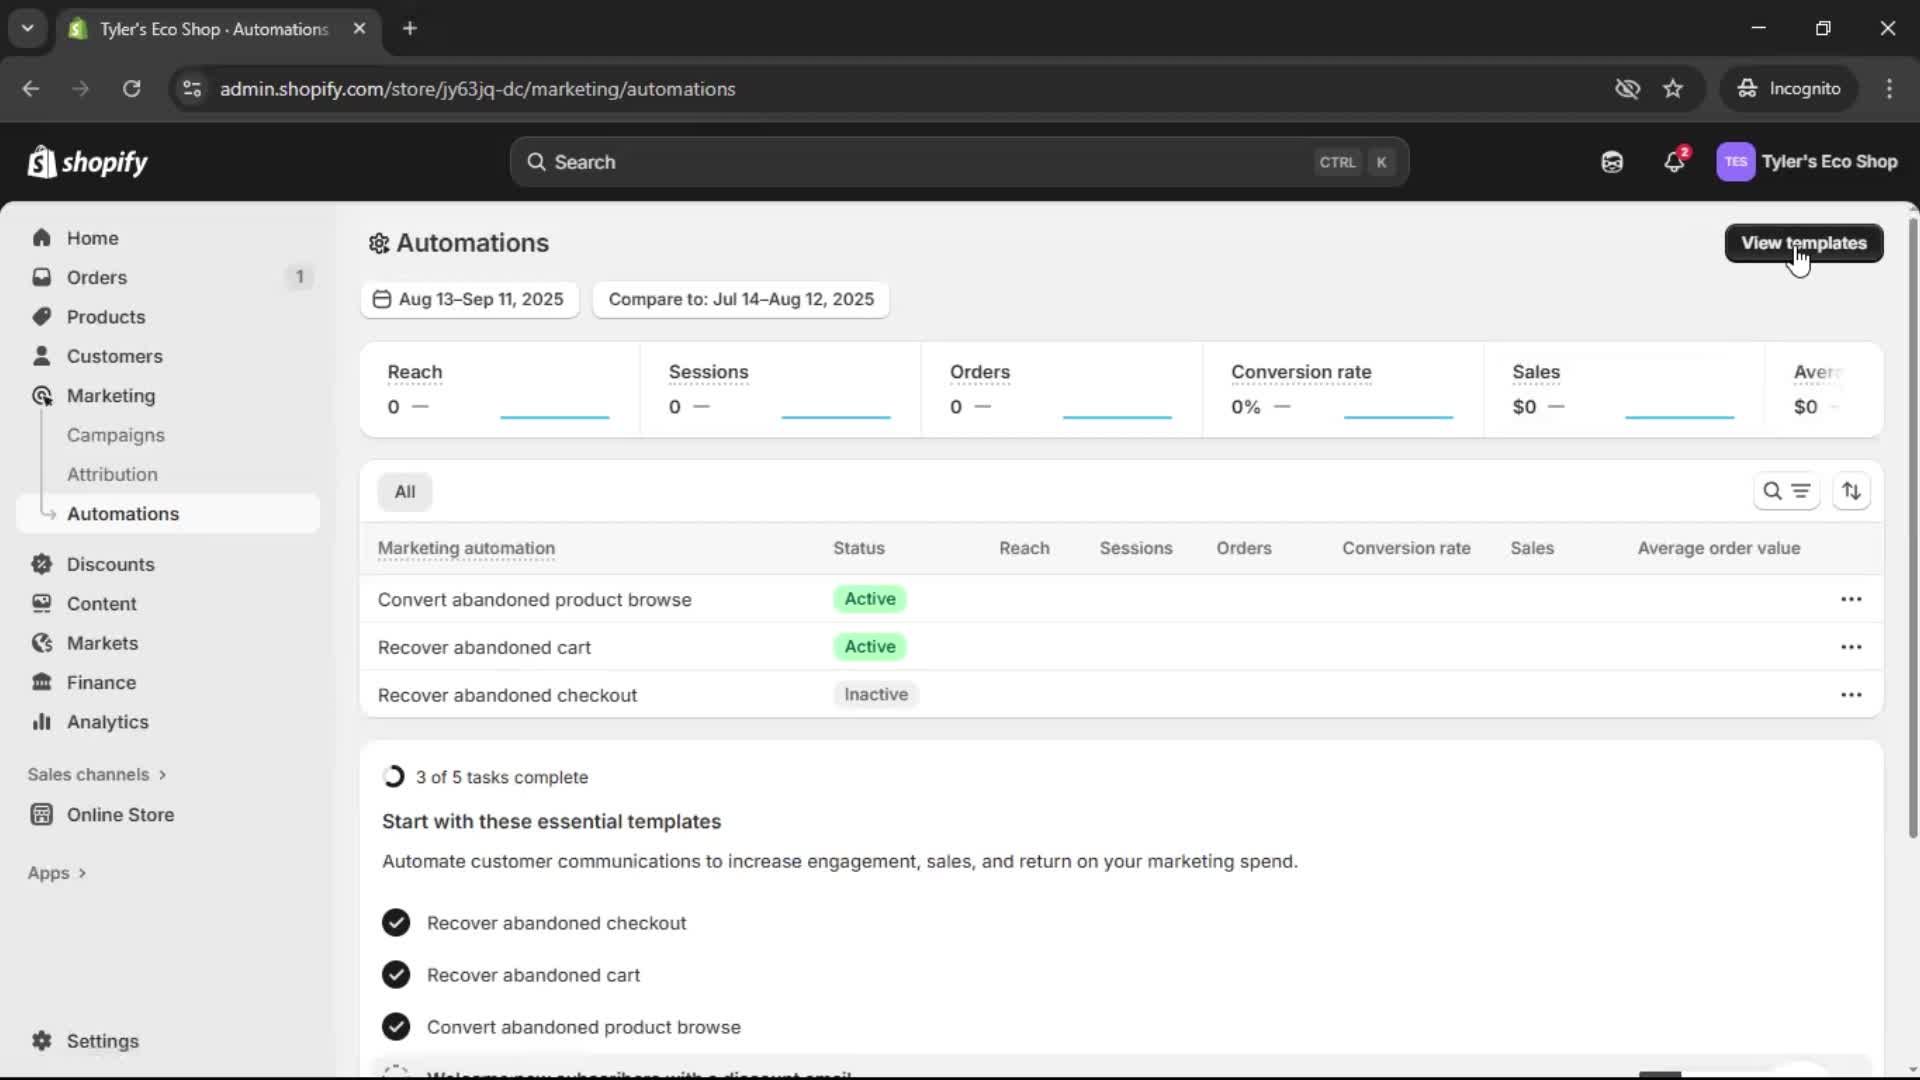1920x1080 pixels.
Task: Select the All tab
Action: tap(404, 492)
